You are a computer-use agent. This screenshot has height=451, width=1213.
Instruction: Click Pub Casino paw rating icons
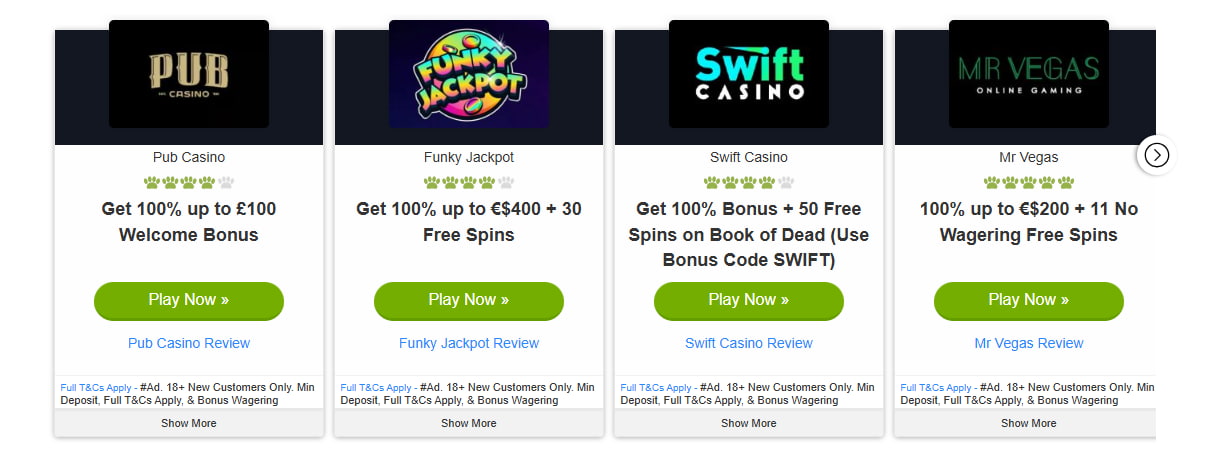(x=189, y=183)
